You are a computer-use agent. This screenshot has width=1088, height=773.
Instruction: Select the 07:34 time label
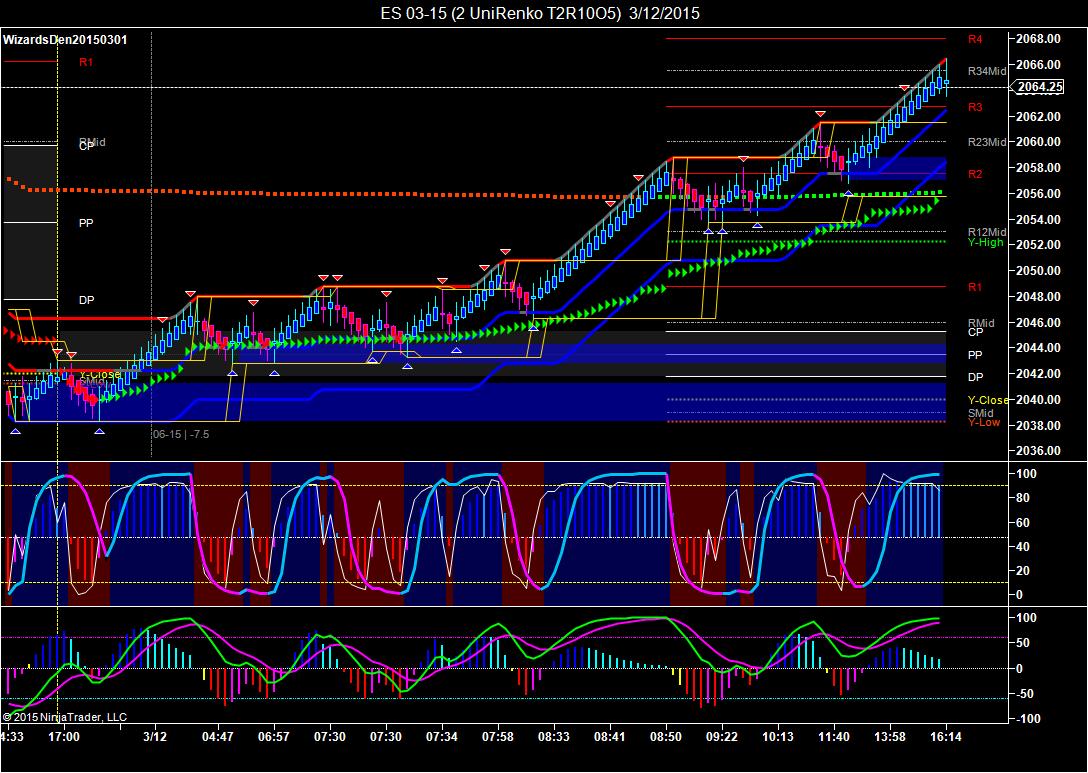coord(441,737)
